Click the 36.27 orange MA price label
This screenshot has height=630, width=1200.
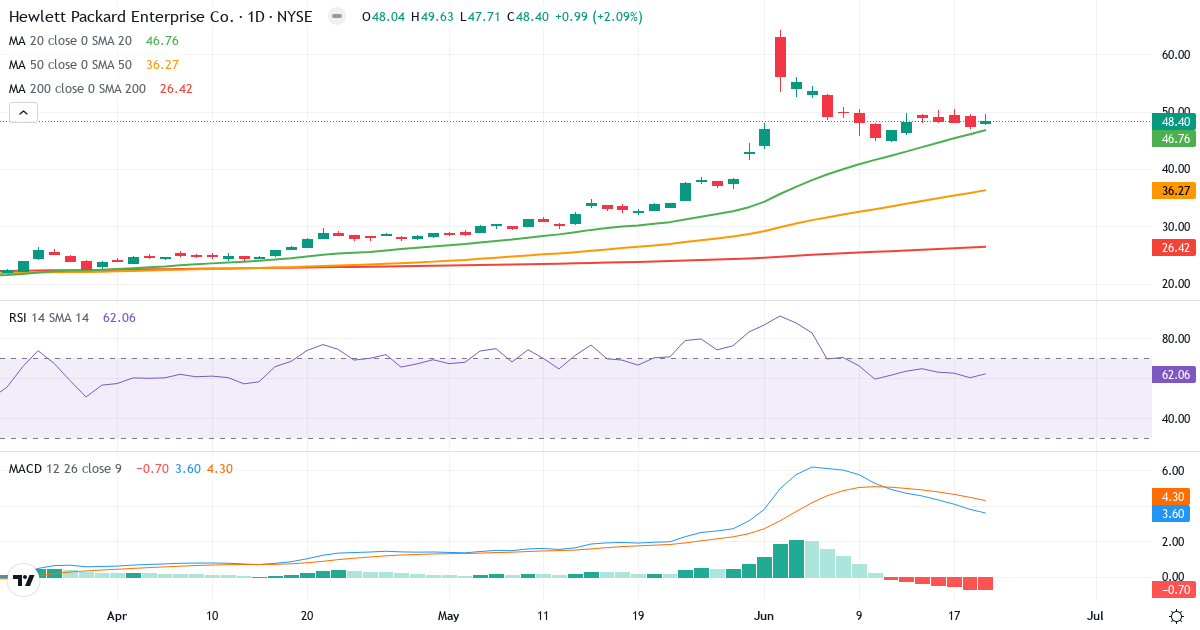tap(1173, 190)
